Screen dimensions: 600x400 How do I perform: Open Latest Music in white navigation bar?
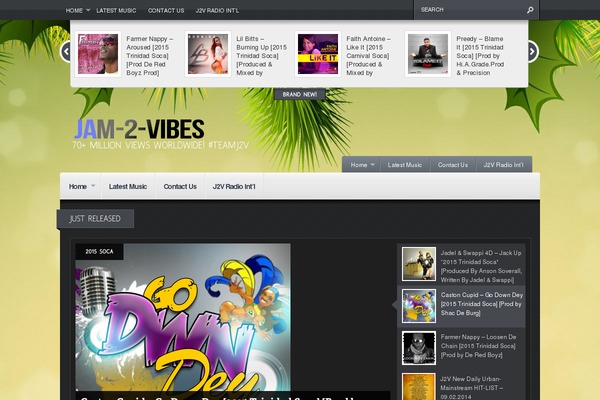pyautogui.click(x=128, y=186)
